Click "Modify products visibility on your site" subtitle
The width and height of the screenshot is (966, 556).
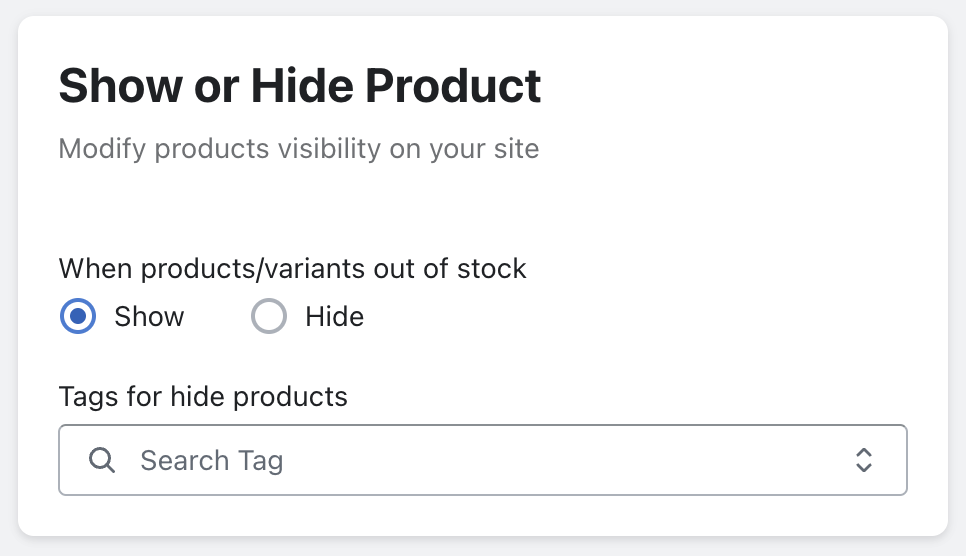[299, 150]
